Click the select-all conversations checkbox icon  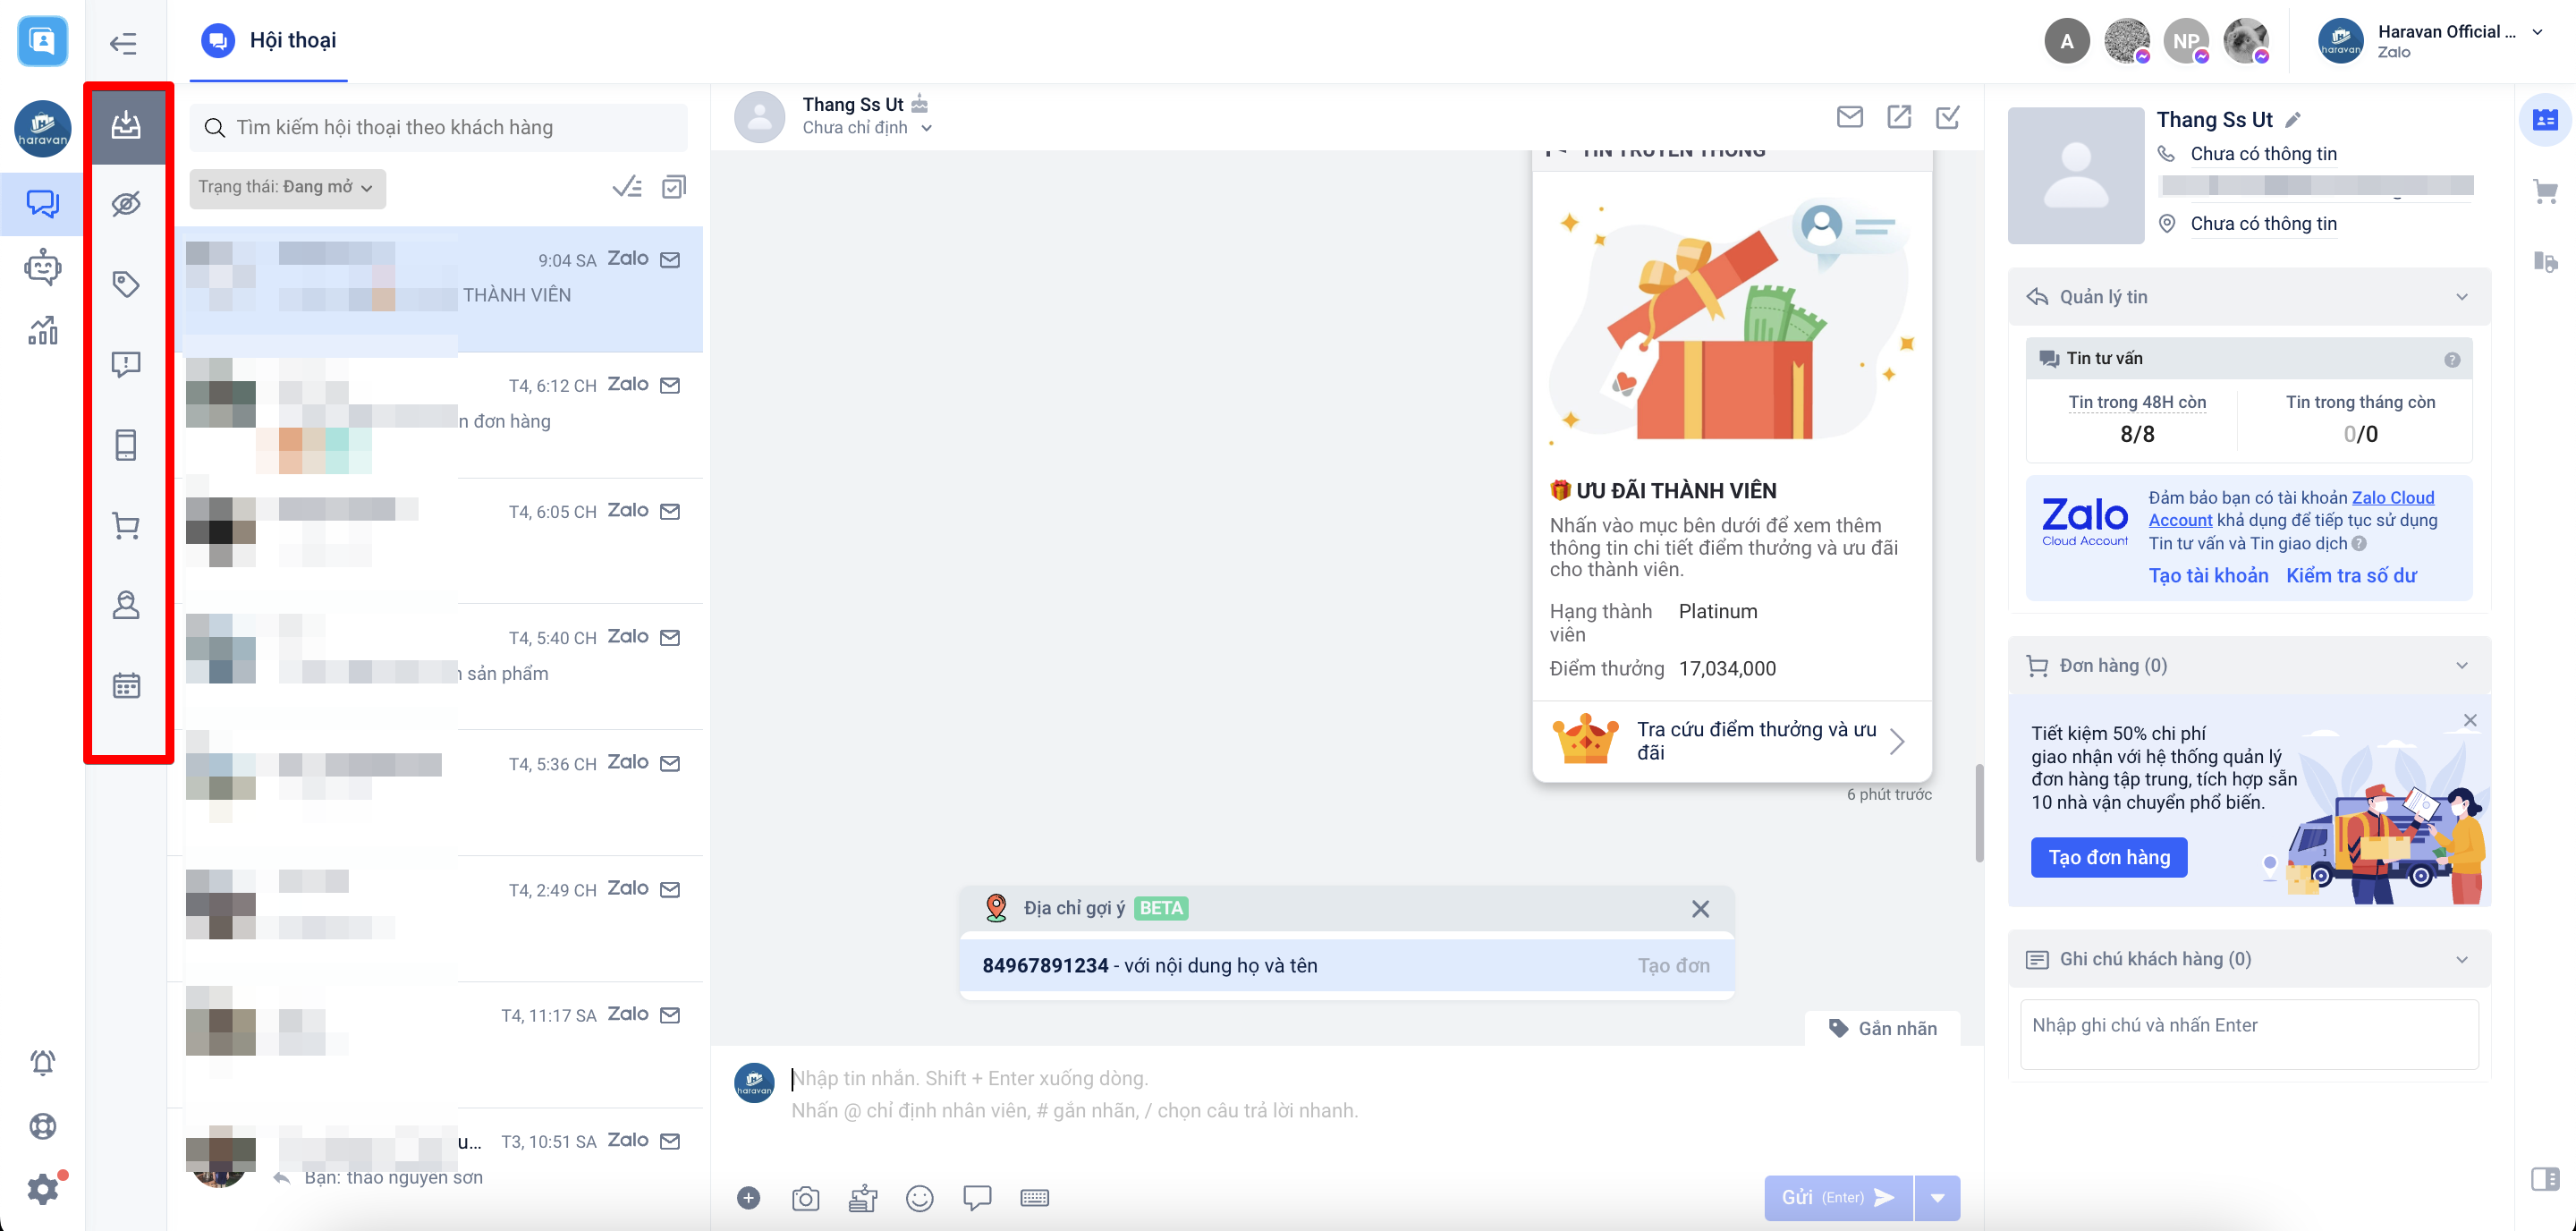pyautogui.click(x=674, y=187)
